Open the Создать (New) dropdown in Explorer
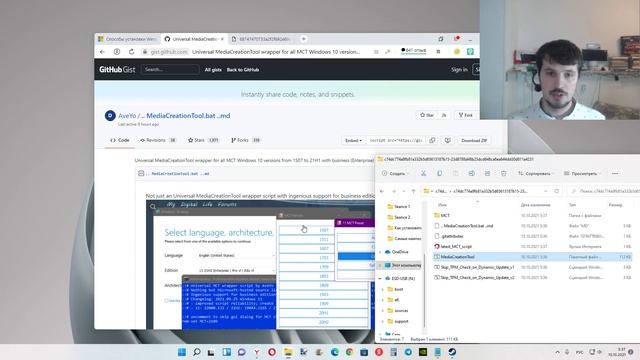 coord(395,173)
